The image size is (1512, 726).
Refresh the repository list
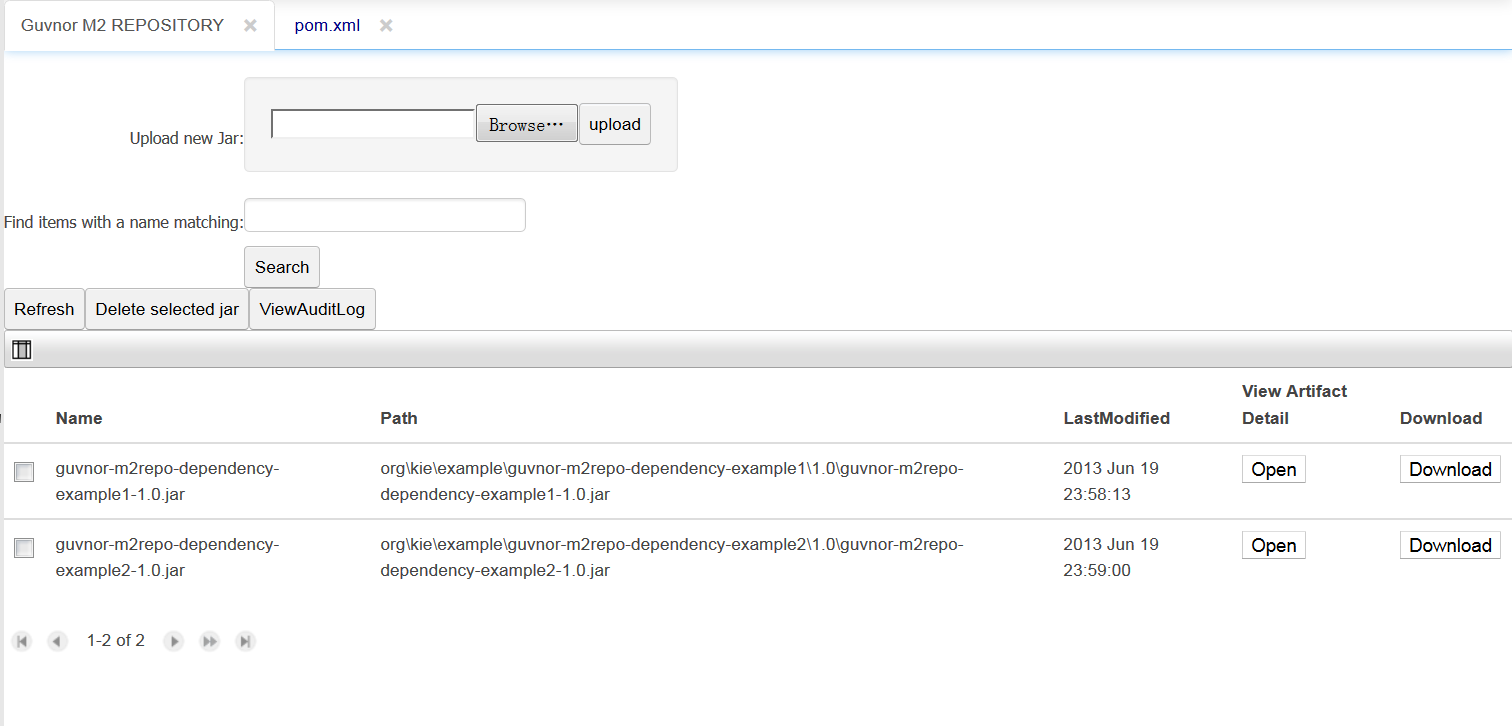[44, 309]
